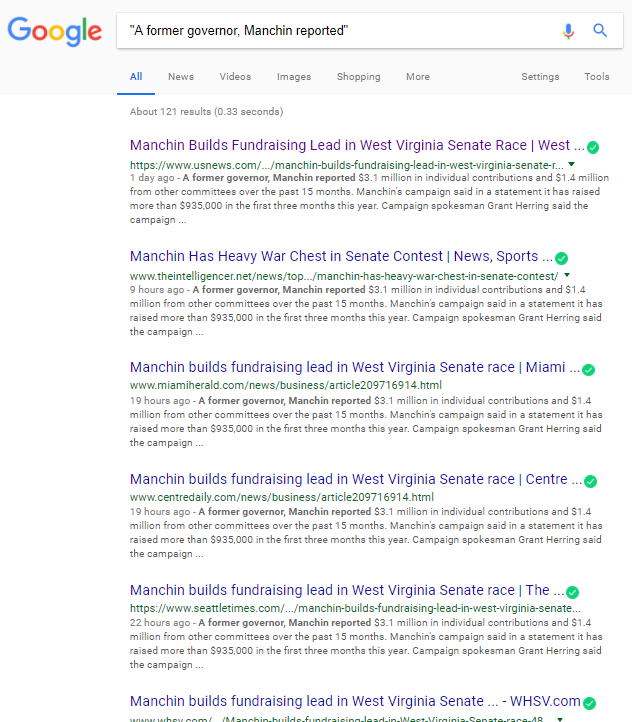
Task: Open the dropdown arrow after the theintelligencer.net URL
Action: 567,275
